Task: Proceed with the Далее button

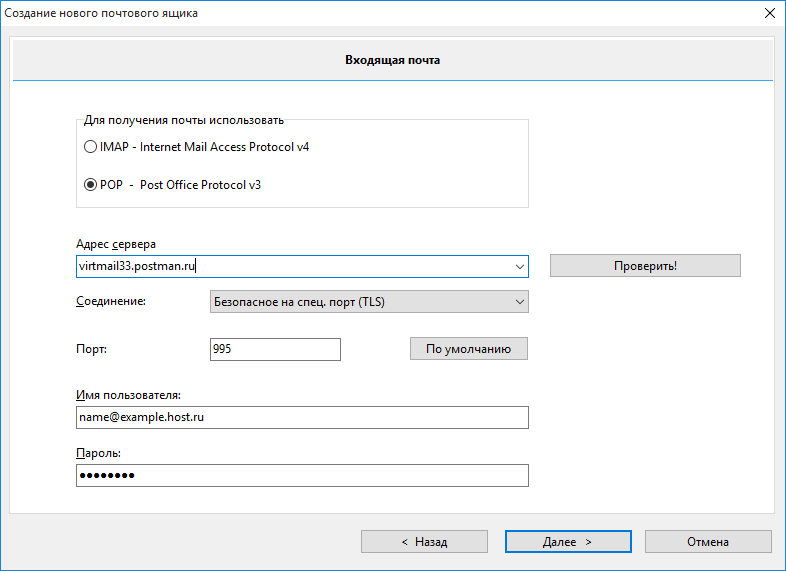Action: coord(568,542)
